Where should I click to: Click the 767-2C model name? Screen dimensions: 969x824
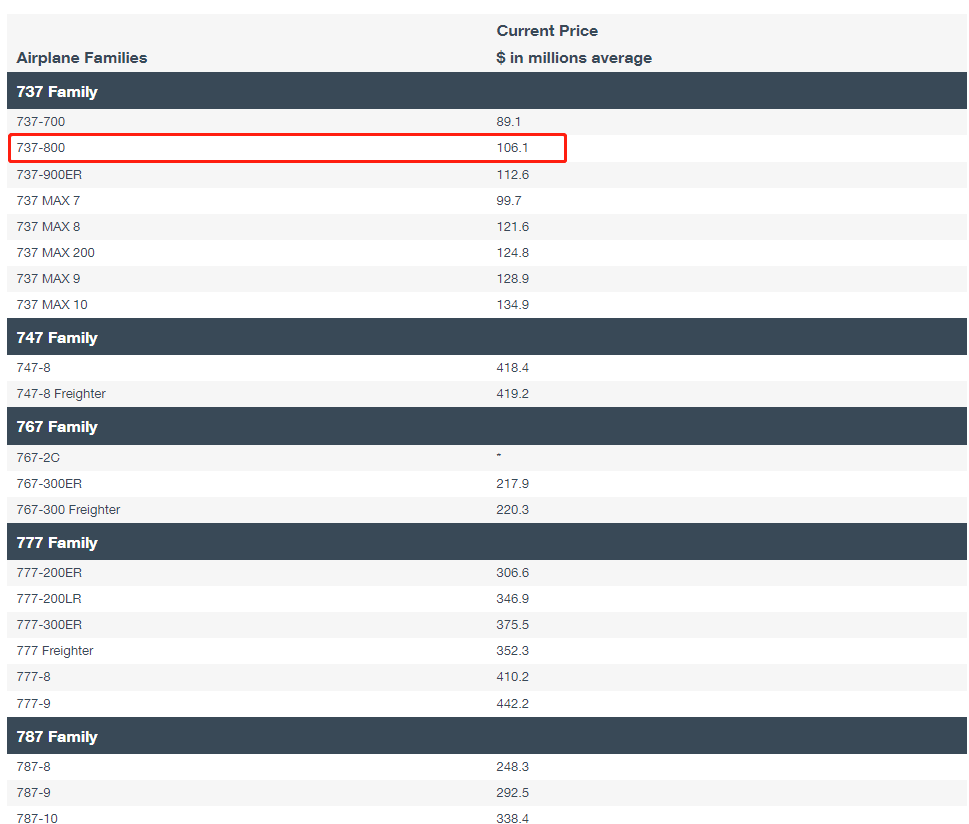[38, 458]
